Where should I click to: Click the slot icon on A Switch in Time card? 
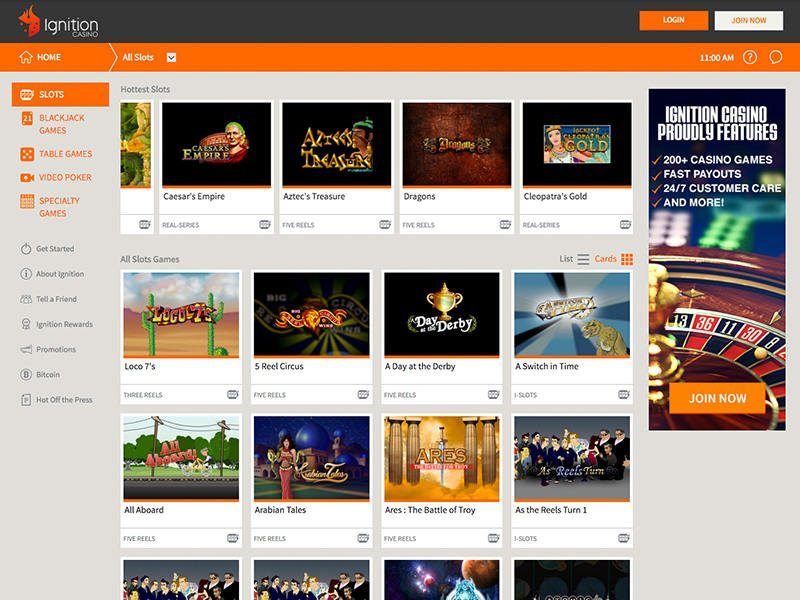click(624, 394)
